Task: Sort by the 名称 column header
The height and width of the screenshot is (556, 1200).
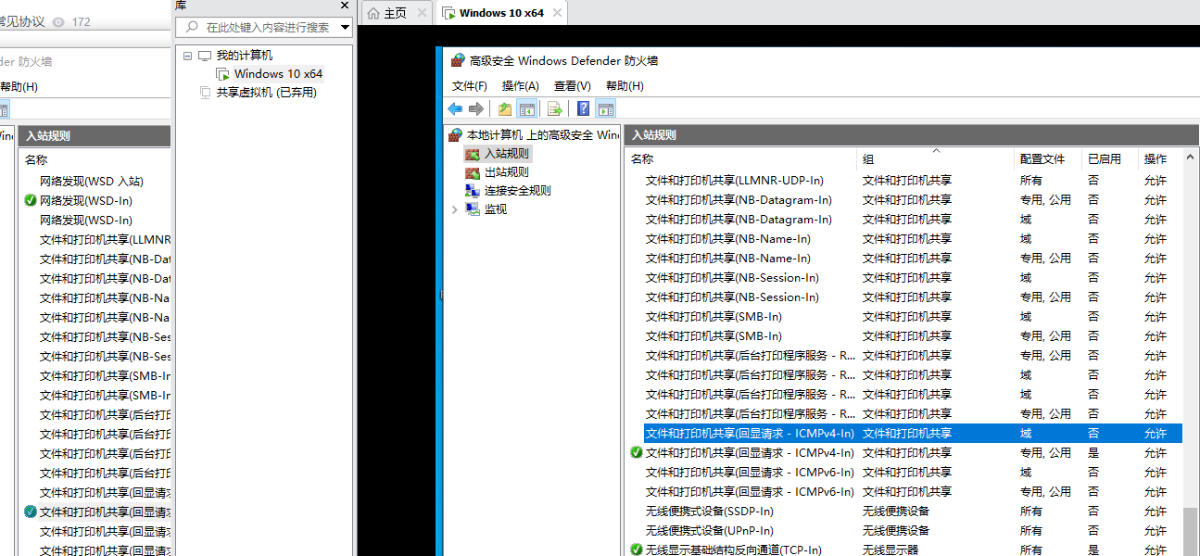Action: (x=742, y=159)
